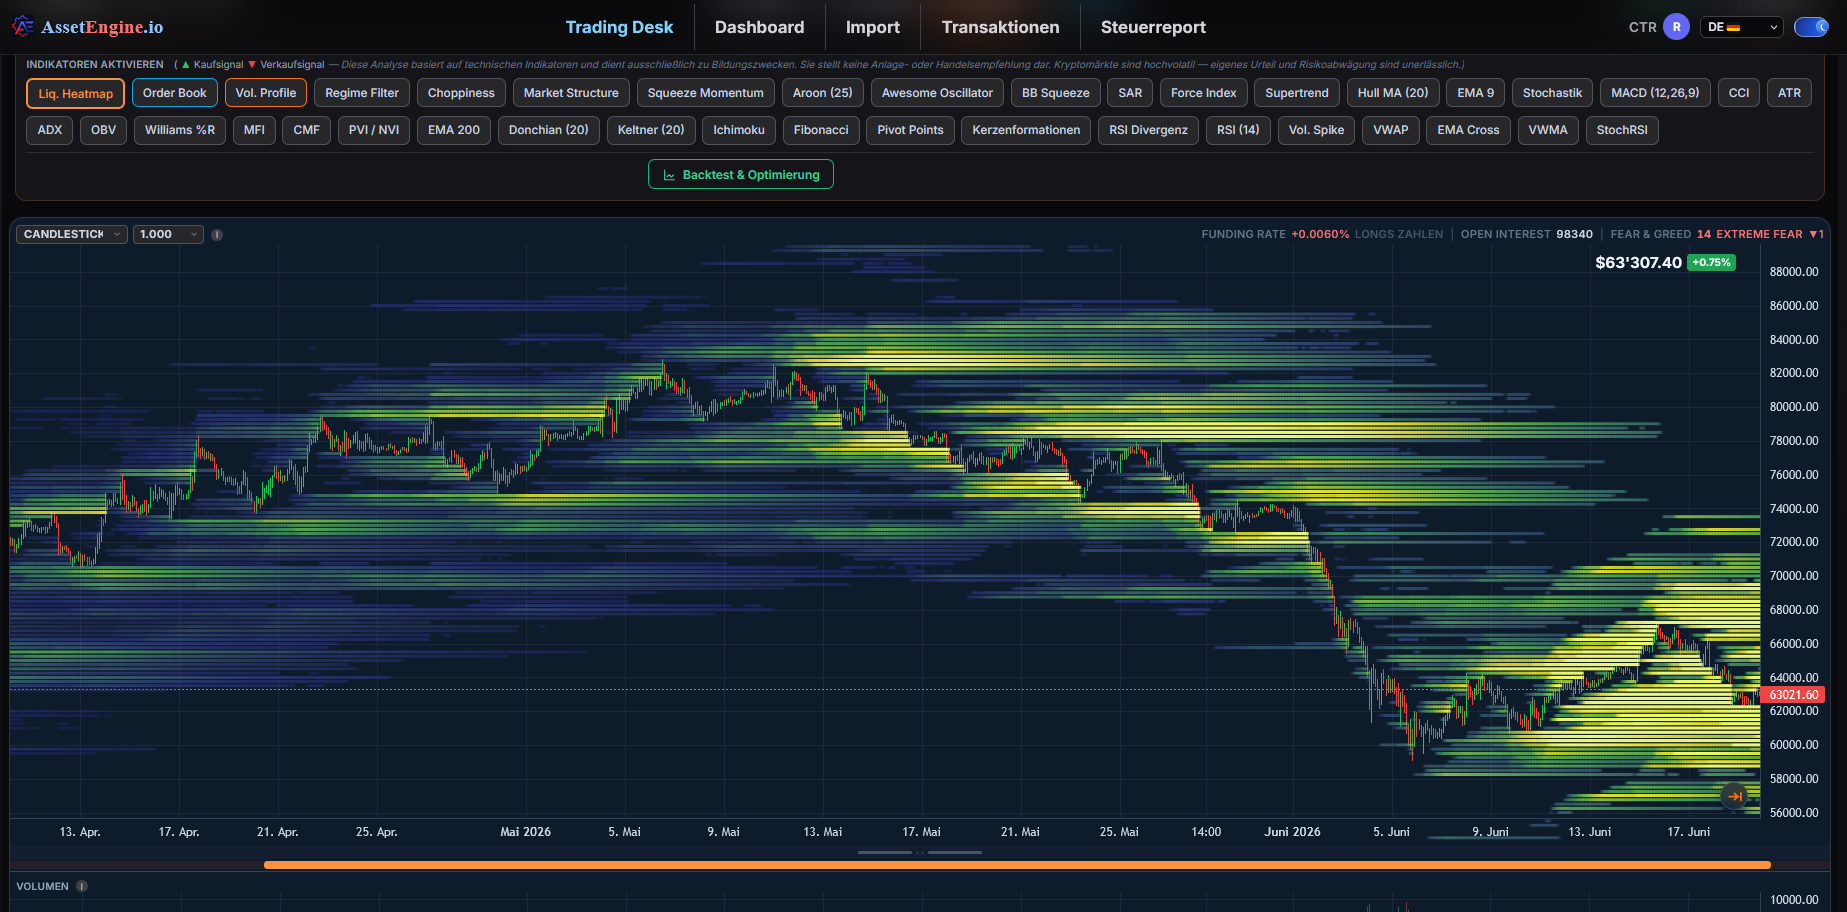Enable the EMA Cross indicator
The image size is (1847, 912).
tap(1468, 130)
